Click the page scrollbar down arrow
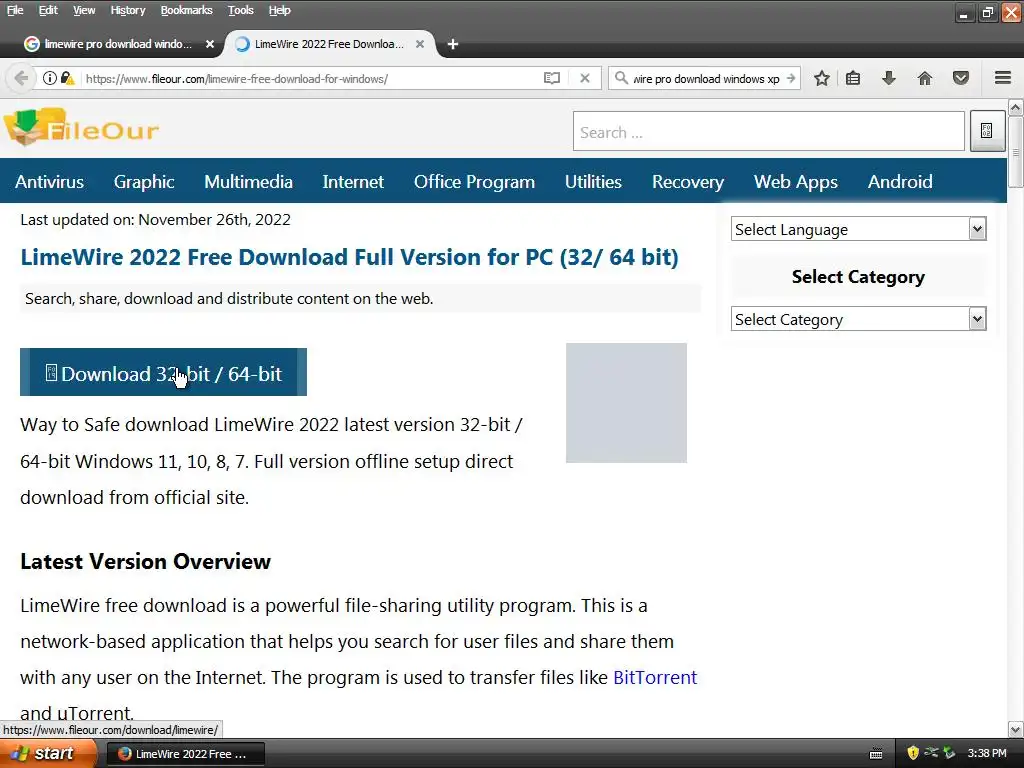 pos(1016,729)
